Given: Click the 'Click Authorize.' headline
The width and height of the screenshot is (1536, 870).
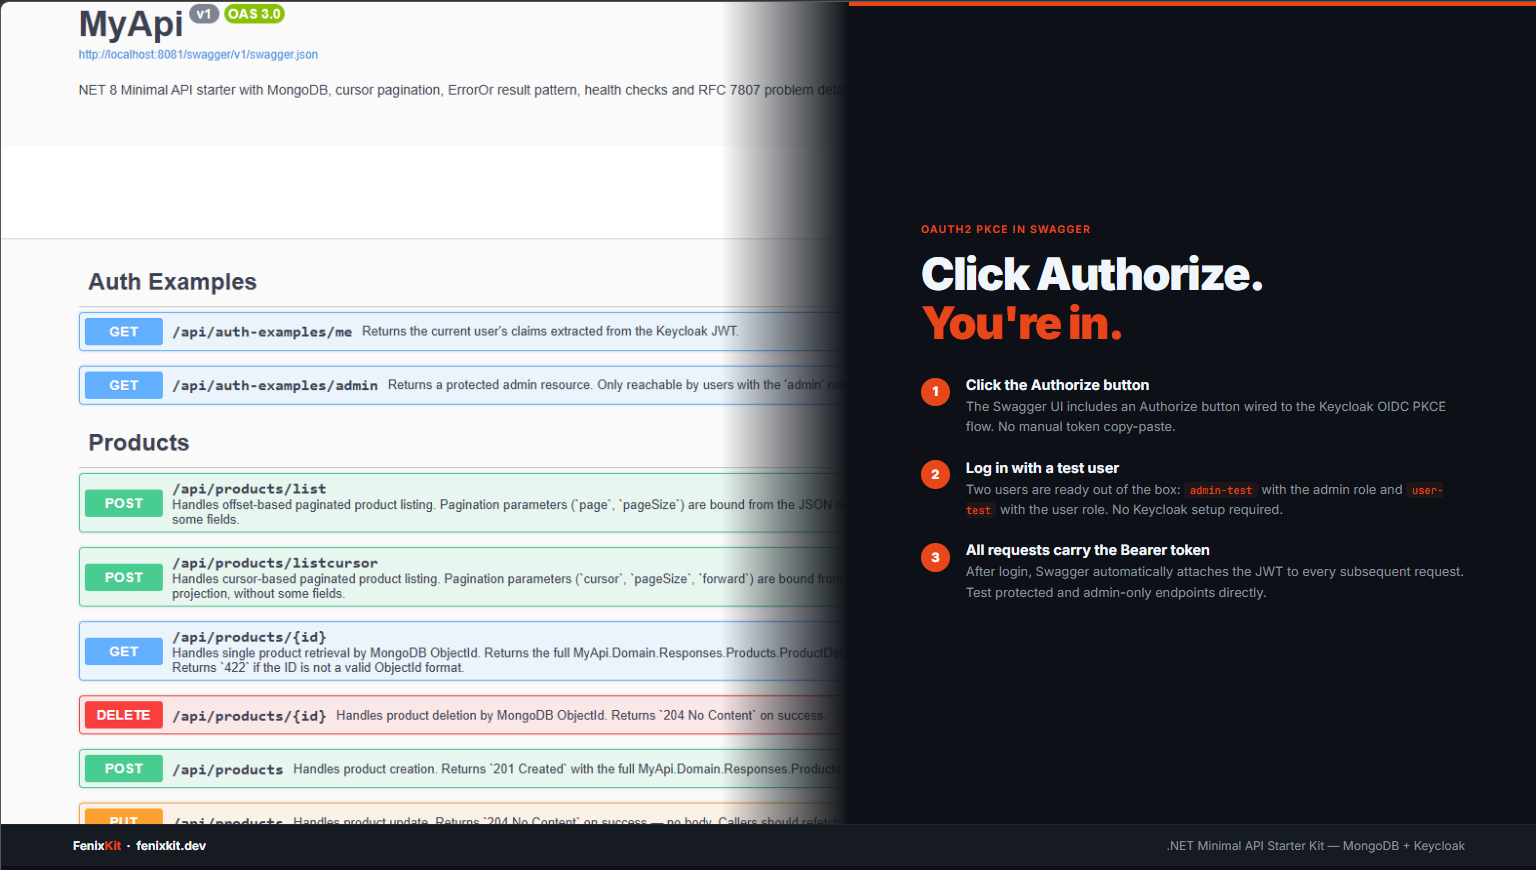Looking at the screenshot, I should pyautogui.click(x=1092, y=274).
